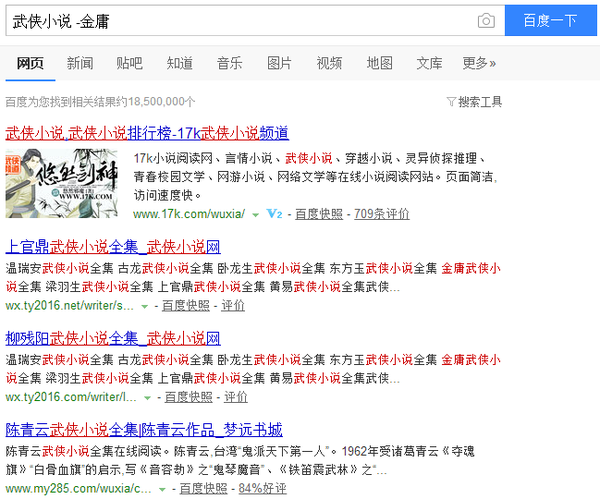
Task: Select the 网页 tab
Action: click(30, 63)
